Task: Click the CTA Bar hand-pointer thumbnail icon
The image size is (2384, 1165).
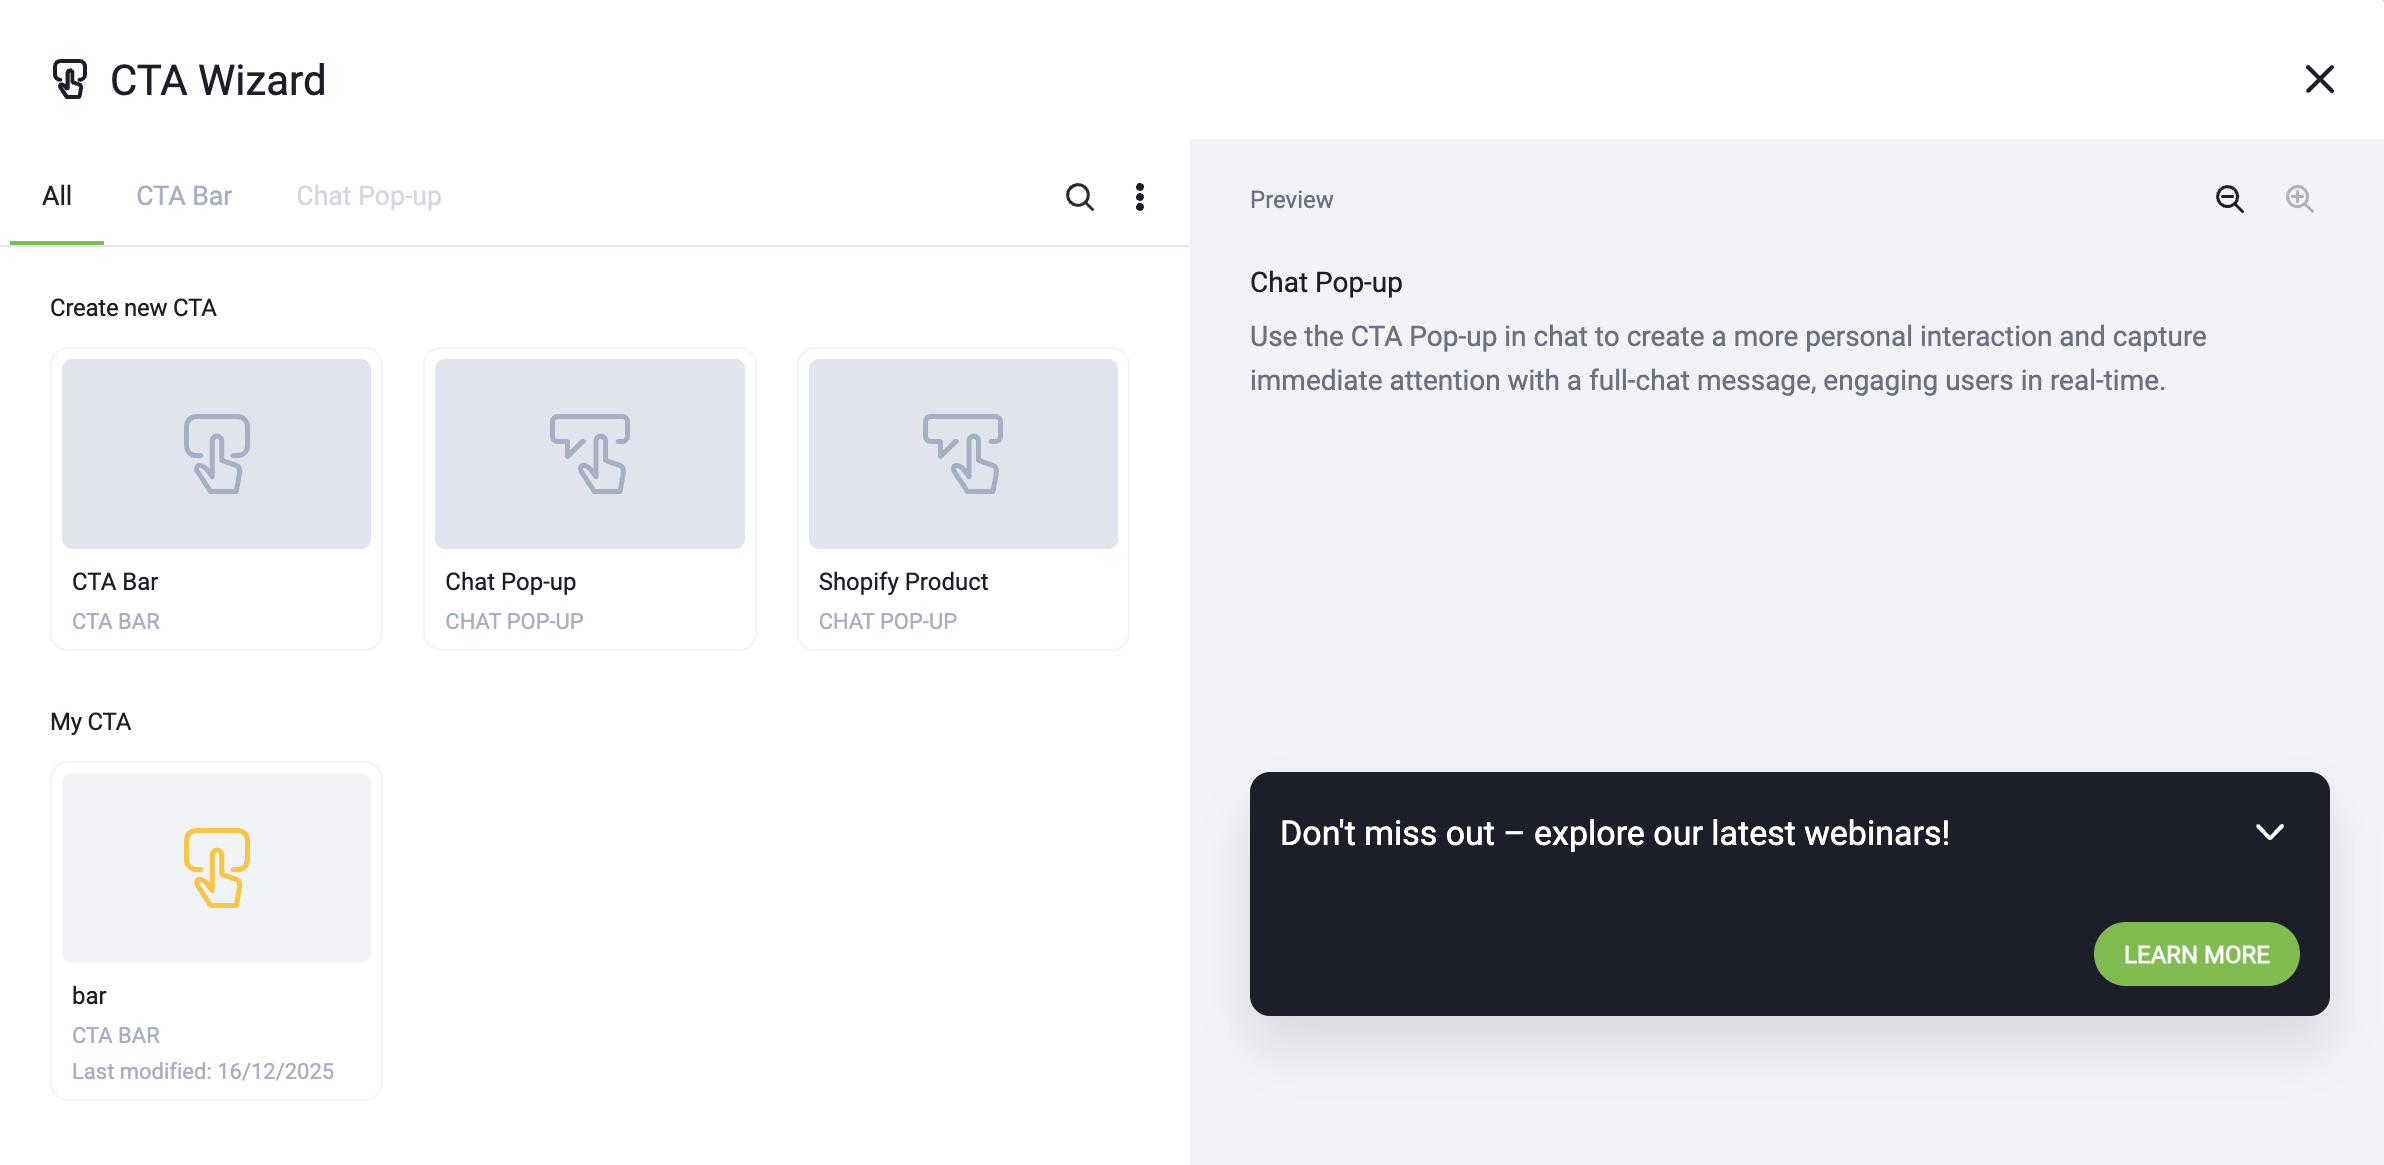Action: 216,453
